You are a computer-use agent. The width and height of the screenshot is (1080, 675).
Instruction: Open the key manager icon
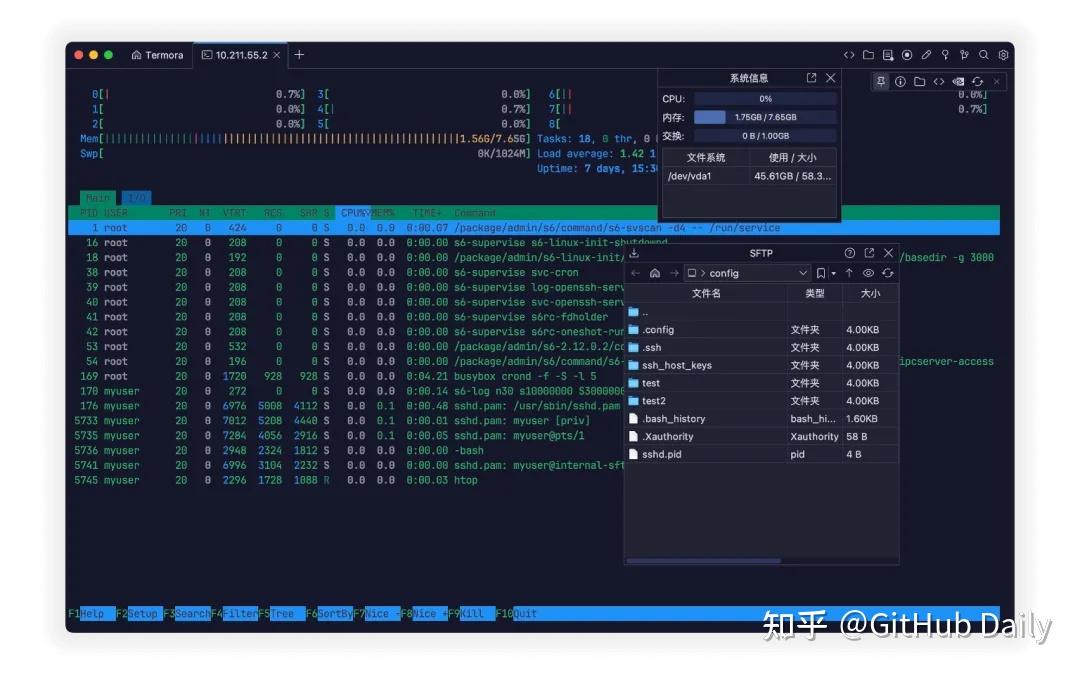click(946, 55)
